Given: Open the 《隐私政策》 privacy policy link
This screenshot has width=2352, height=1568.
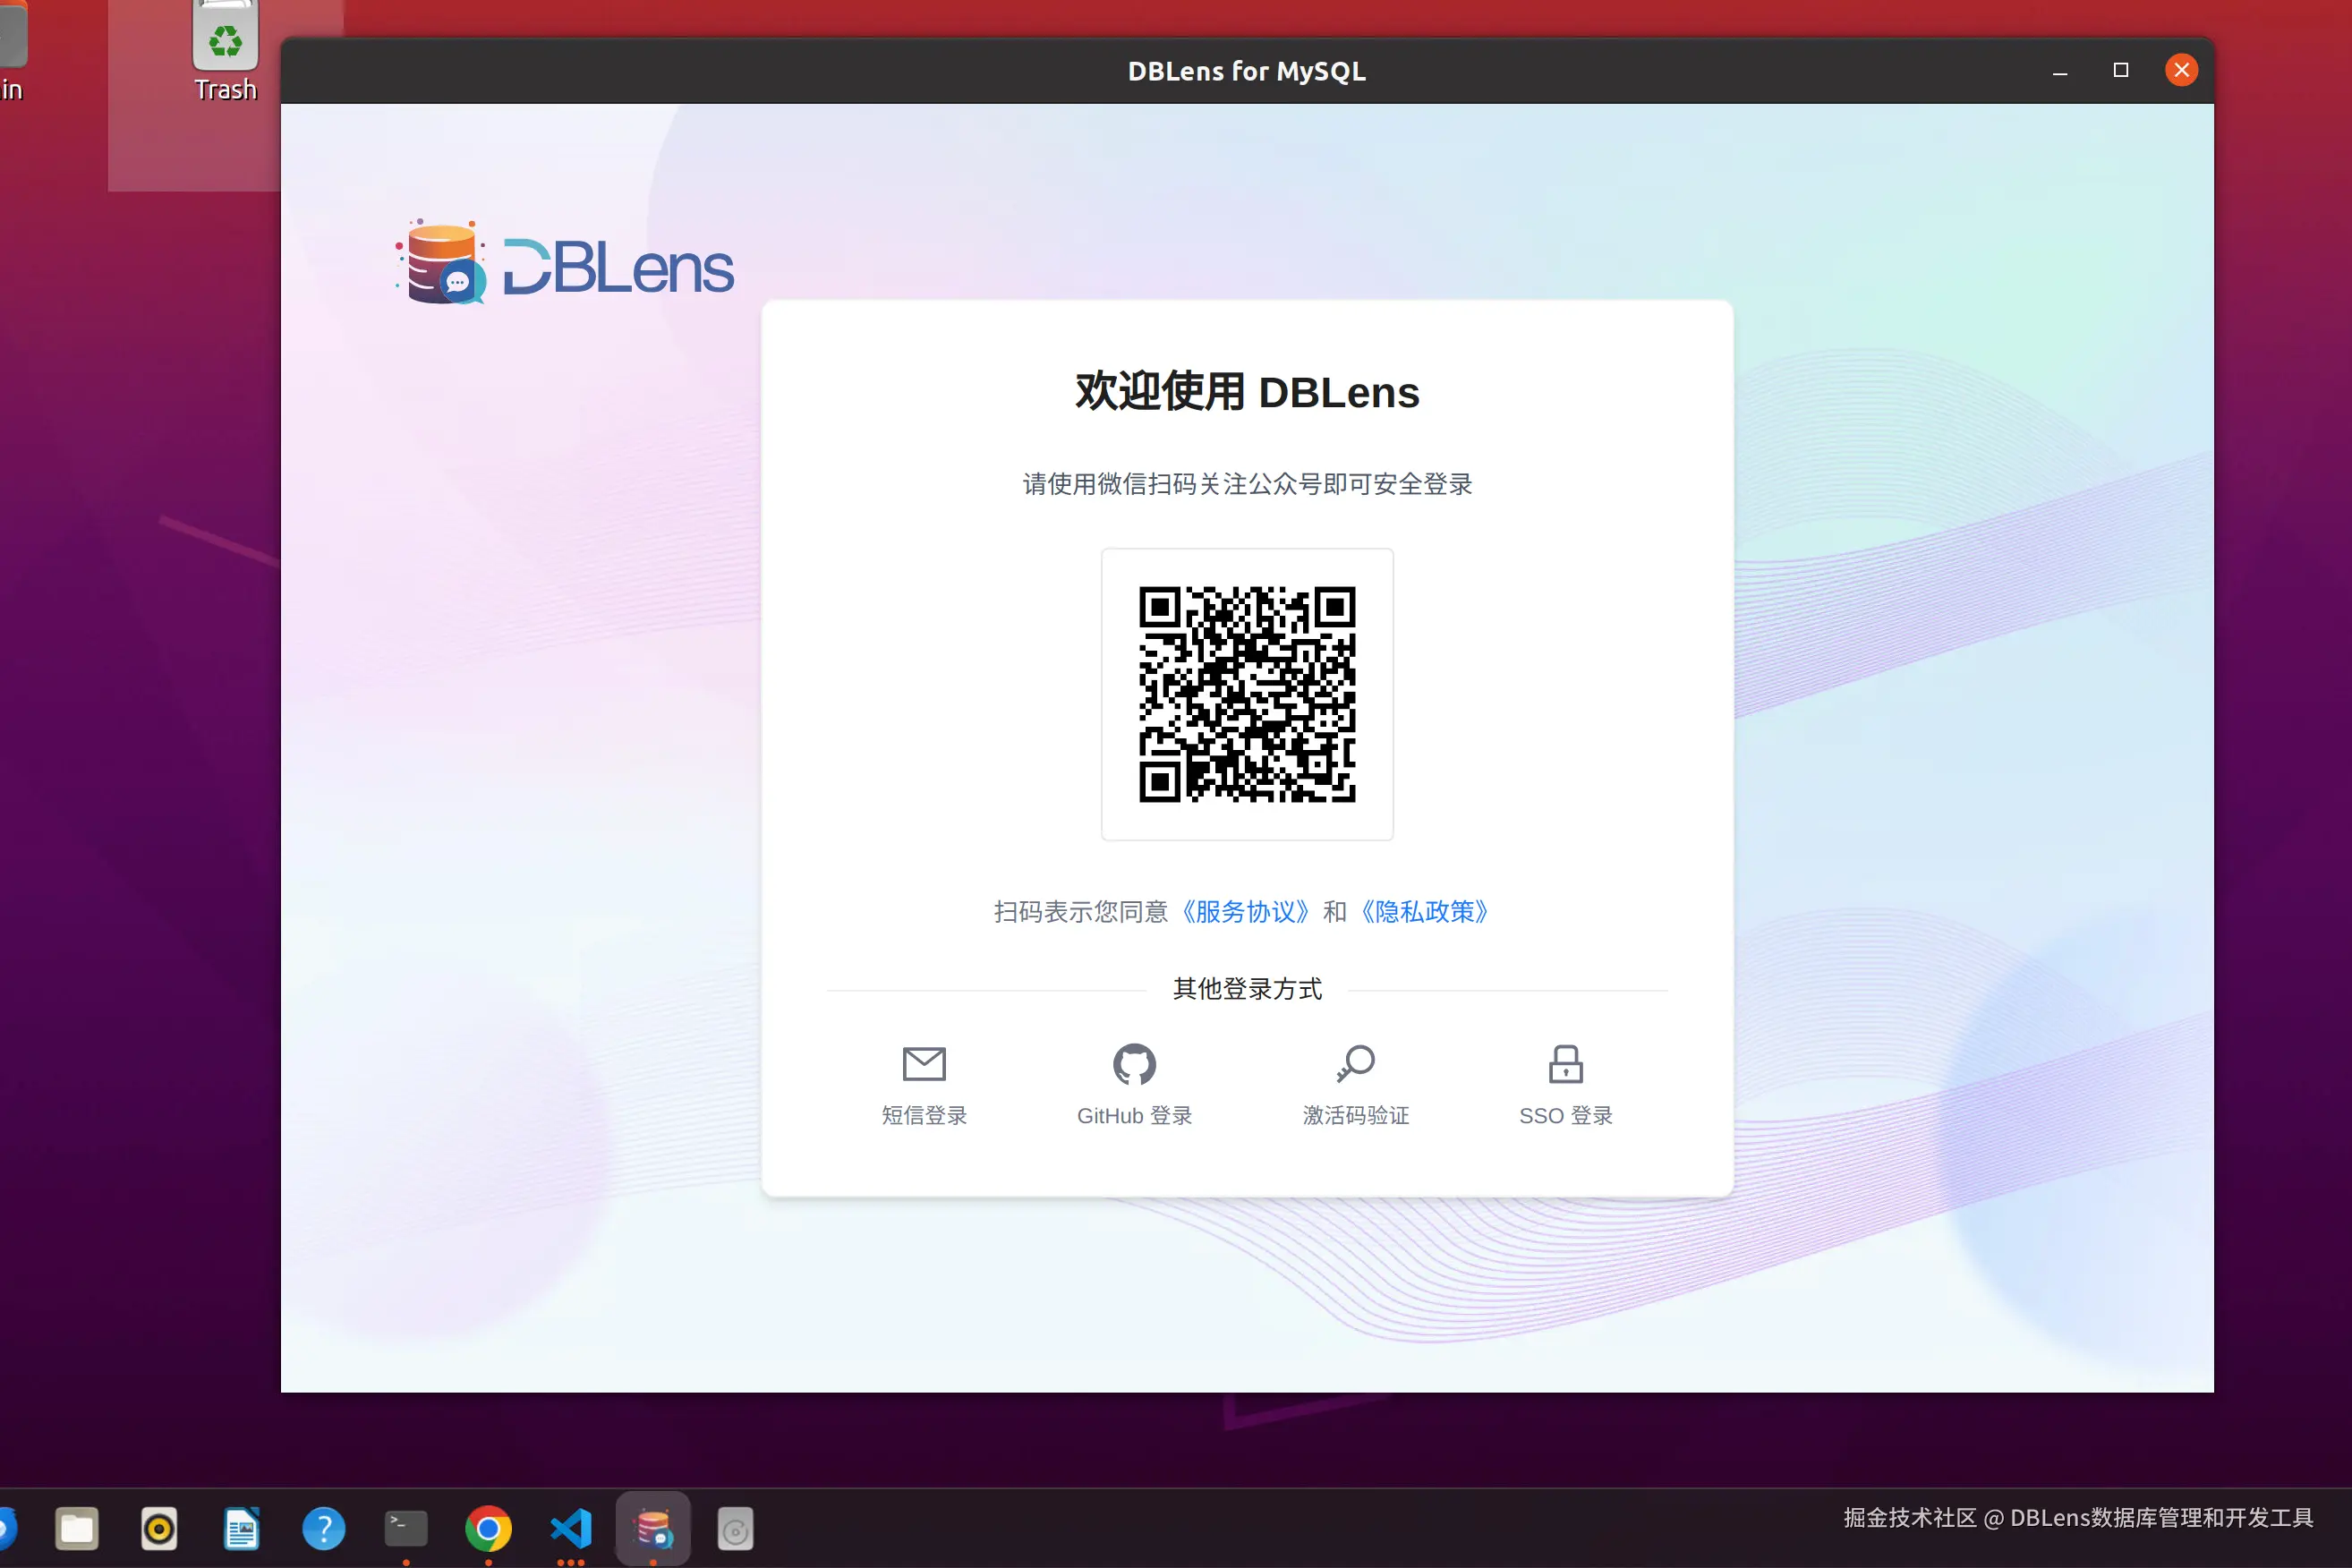Looking at the screenshot, I should [x=1424, y=912].
